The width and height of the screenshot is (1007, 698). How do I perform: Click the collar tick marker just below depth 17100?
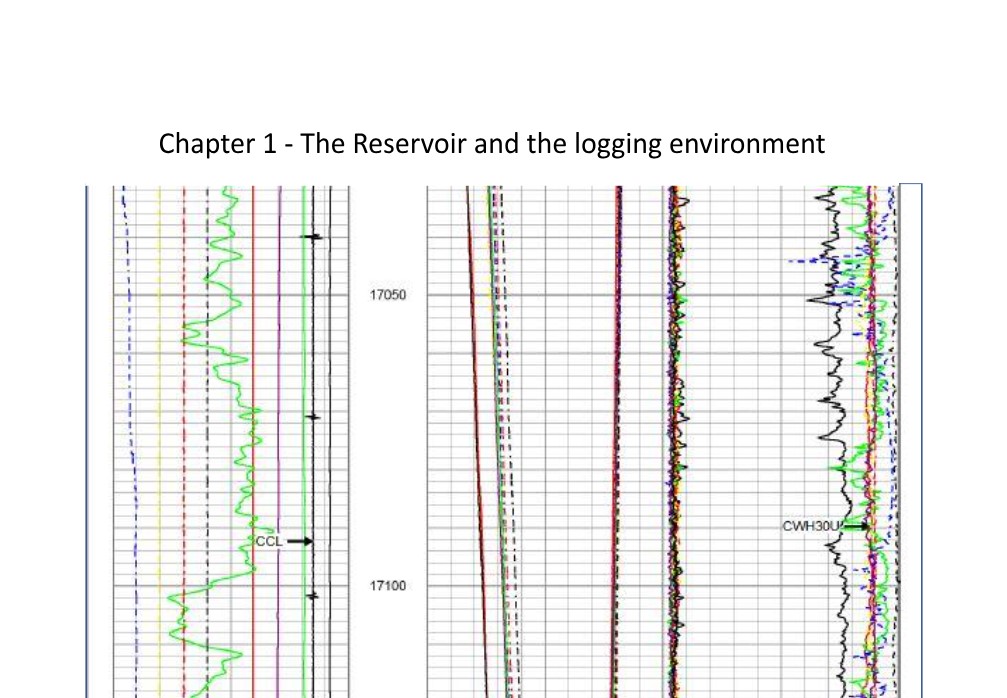[314, 596]
